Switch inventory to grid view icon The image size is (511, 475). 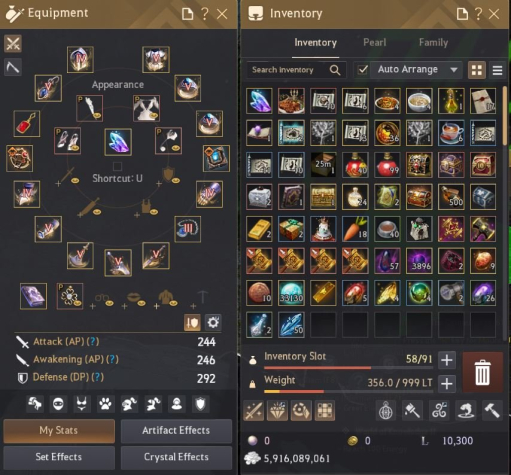(x=477, y=70)
